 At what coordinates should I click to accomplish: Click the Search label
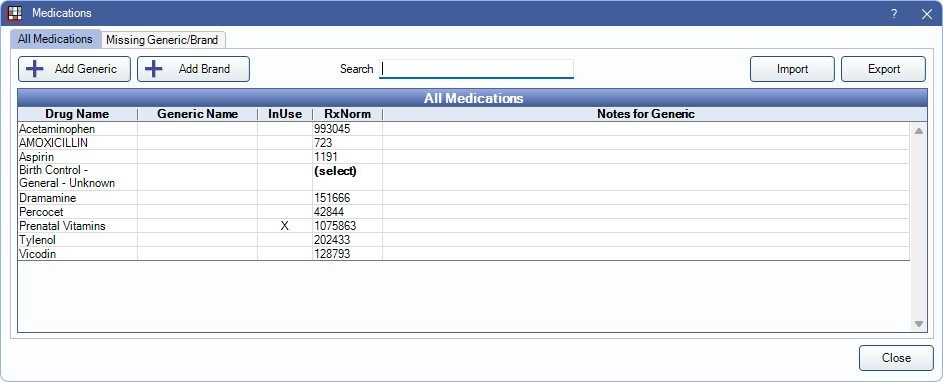pyautogui.click(x=357, y=69)
